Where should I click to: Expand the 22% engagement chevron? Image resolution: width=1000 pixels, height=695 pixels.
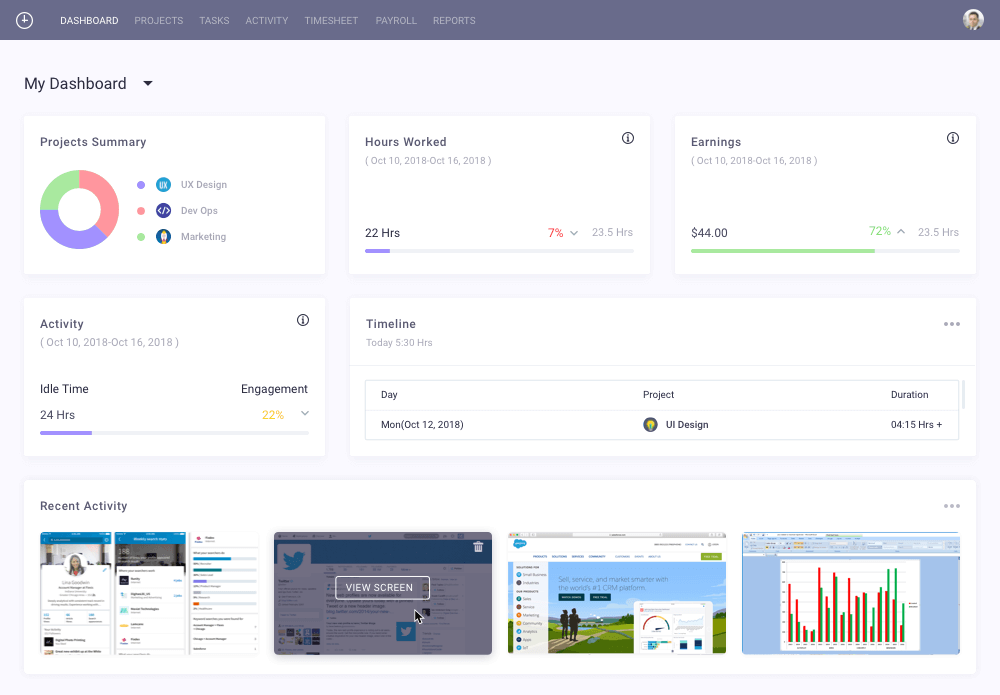[304, 413]
